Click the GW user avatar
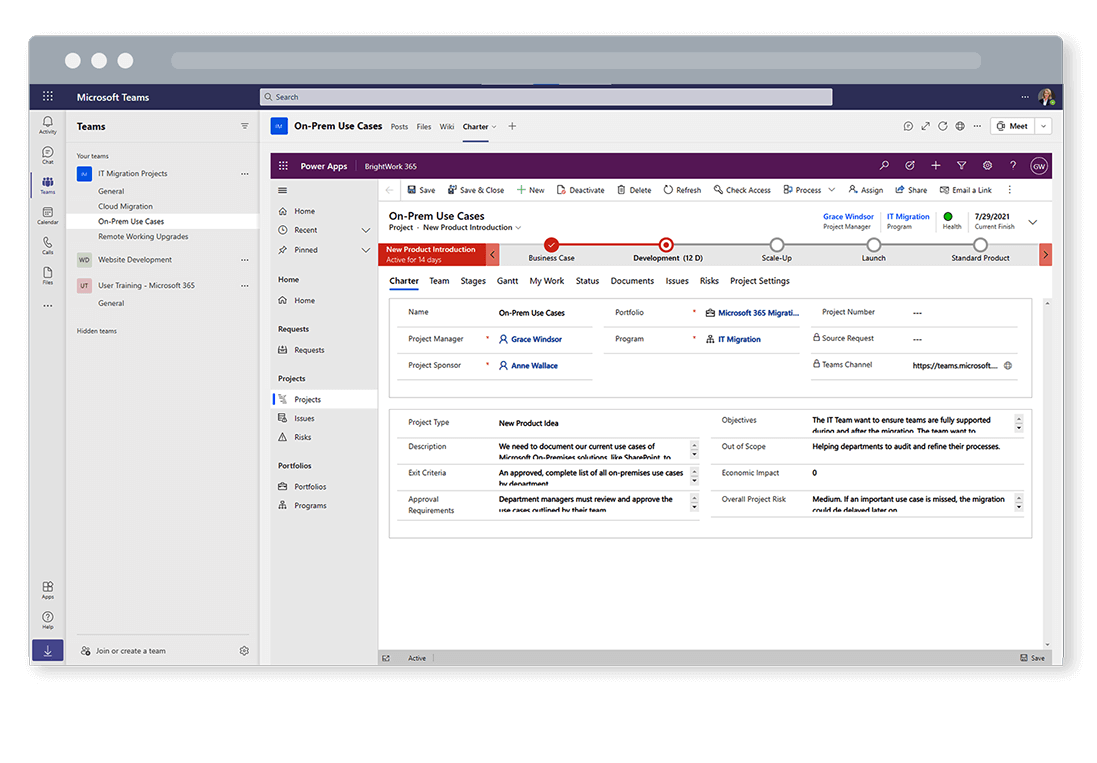This screenshot has height=763, width=1097. pos(1039,166)
